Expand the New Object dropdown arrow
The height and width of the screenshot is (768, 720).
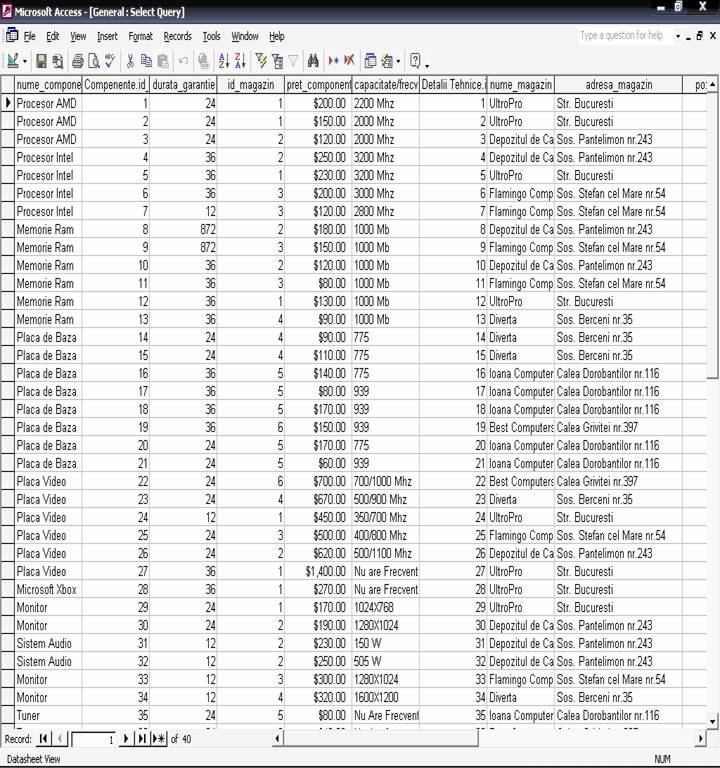[x=397, y=61]
